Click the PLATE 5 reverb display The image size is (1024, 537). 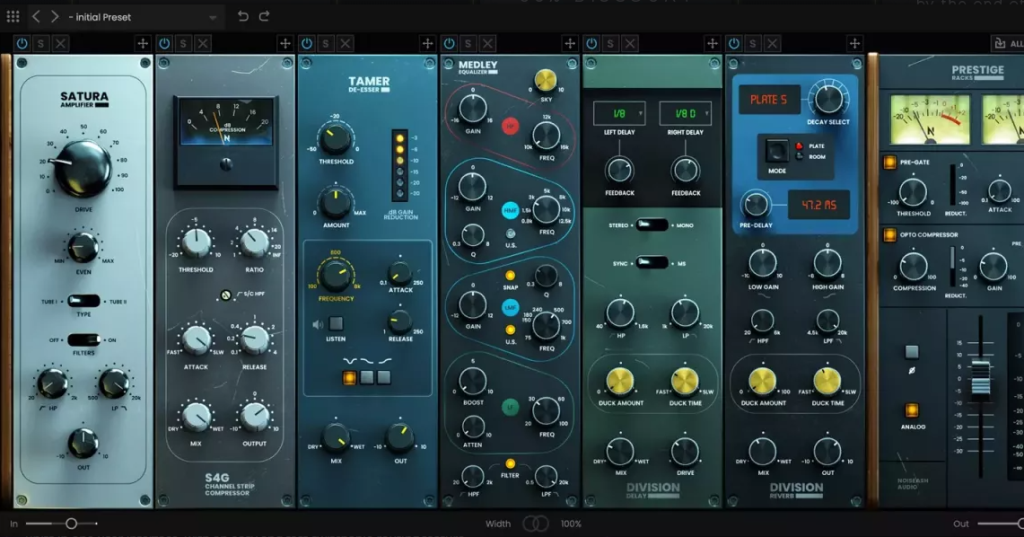769,100
